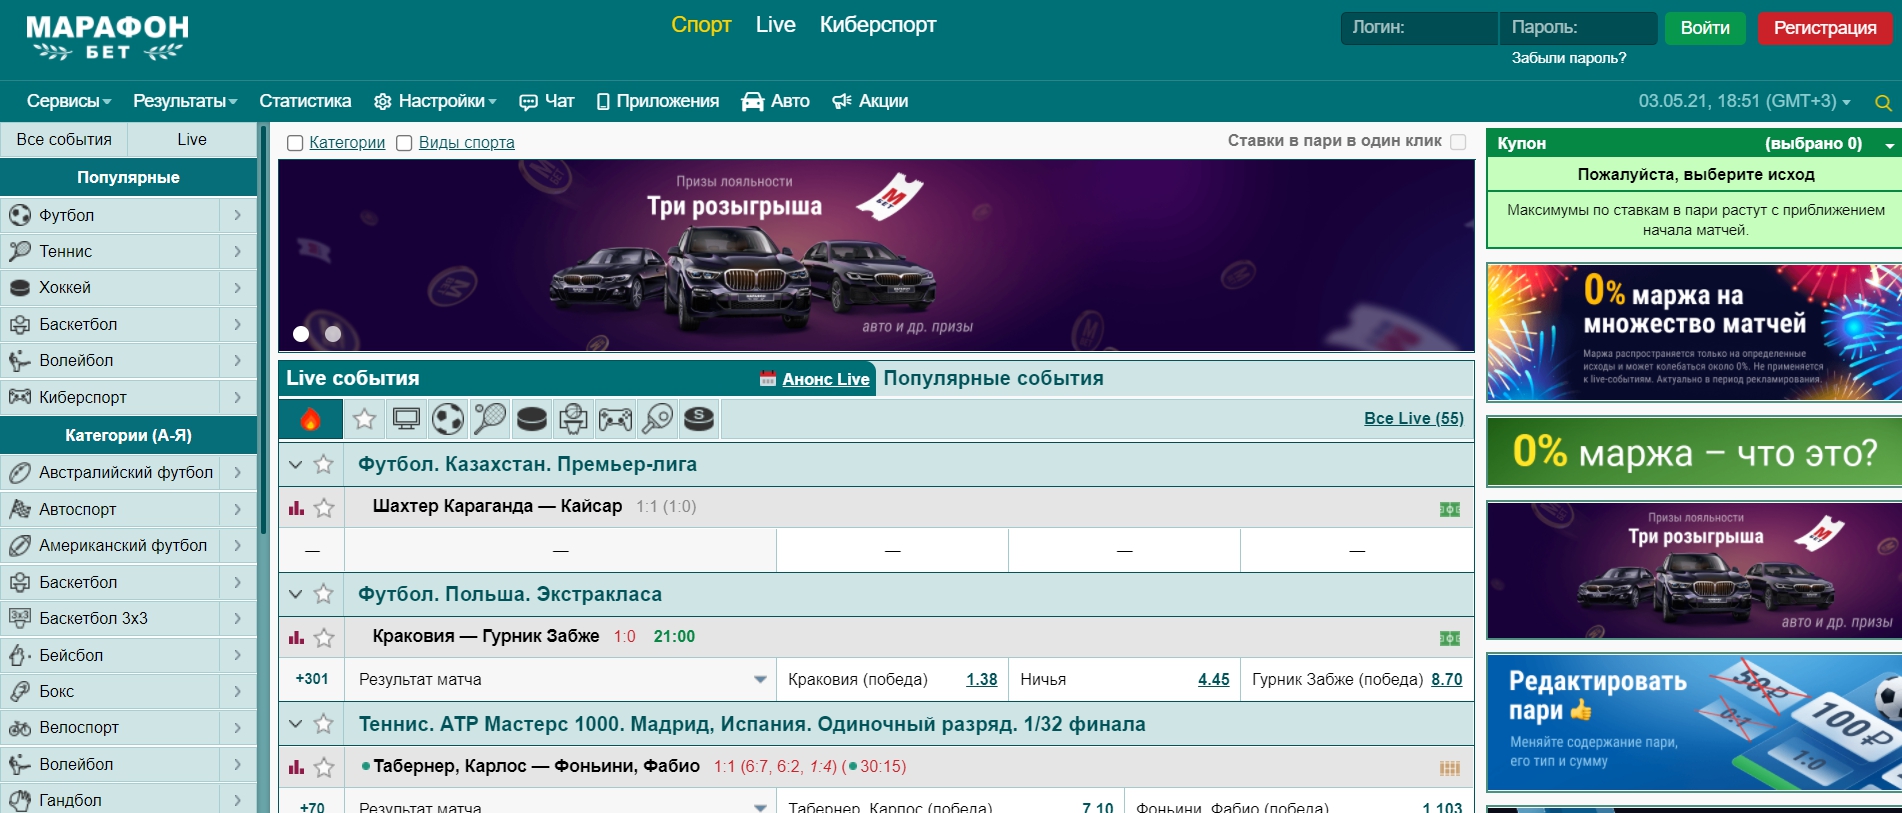The width and height of the screenshot is (1902, 813).
Task: Click the Логин input field
Action: [x=1418, y=28]
